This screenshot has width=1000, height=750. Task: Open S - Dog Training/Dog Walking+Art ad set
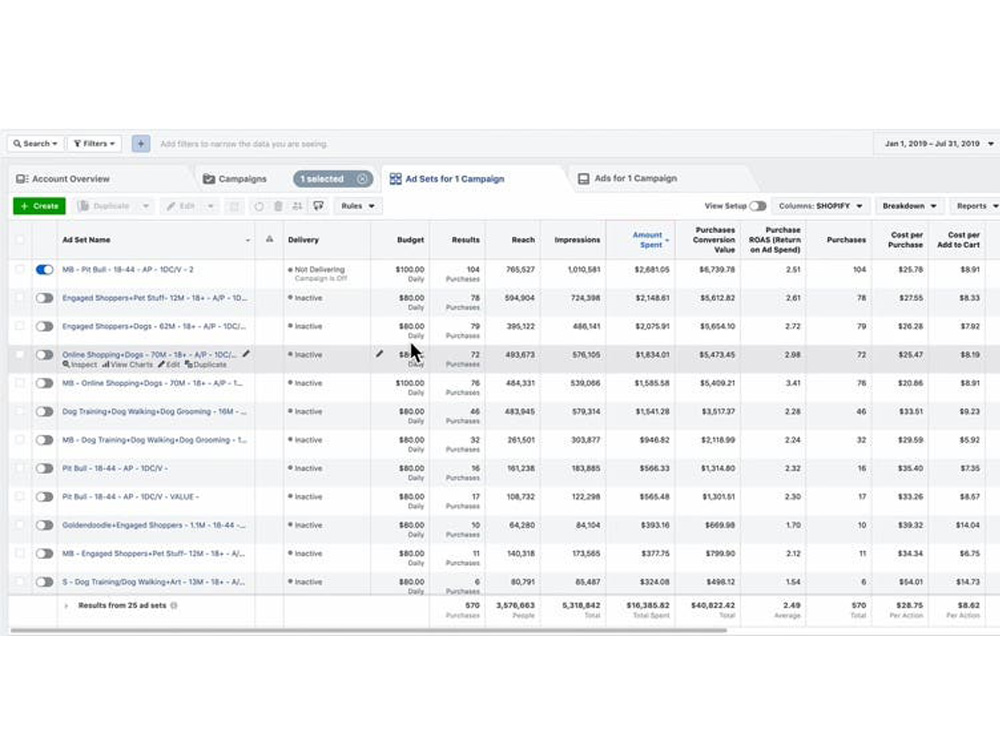click(x=153, y=582)
